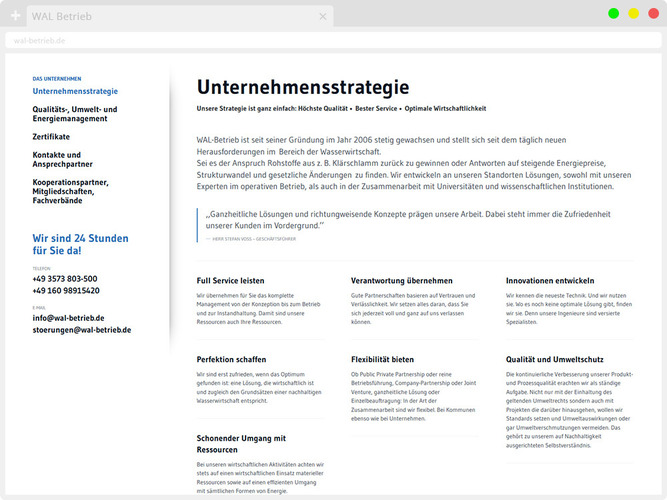
Task: Click the Innovationen entwickeln heading
Action: (550, 281)
